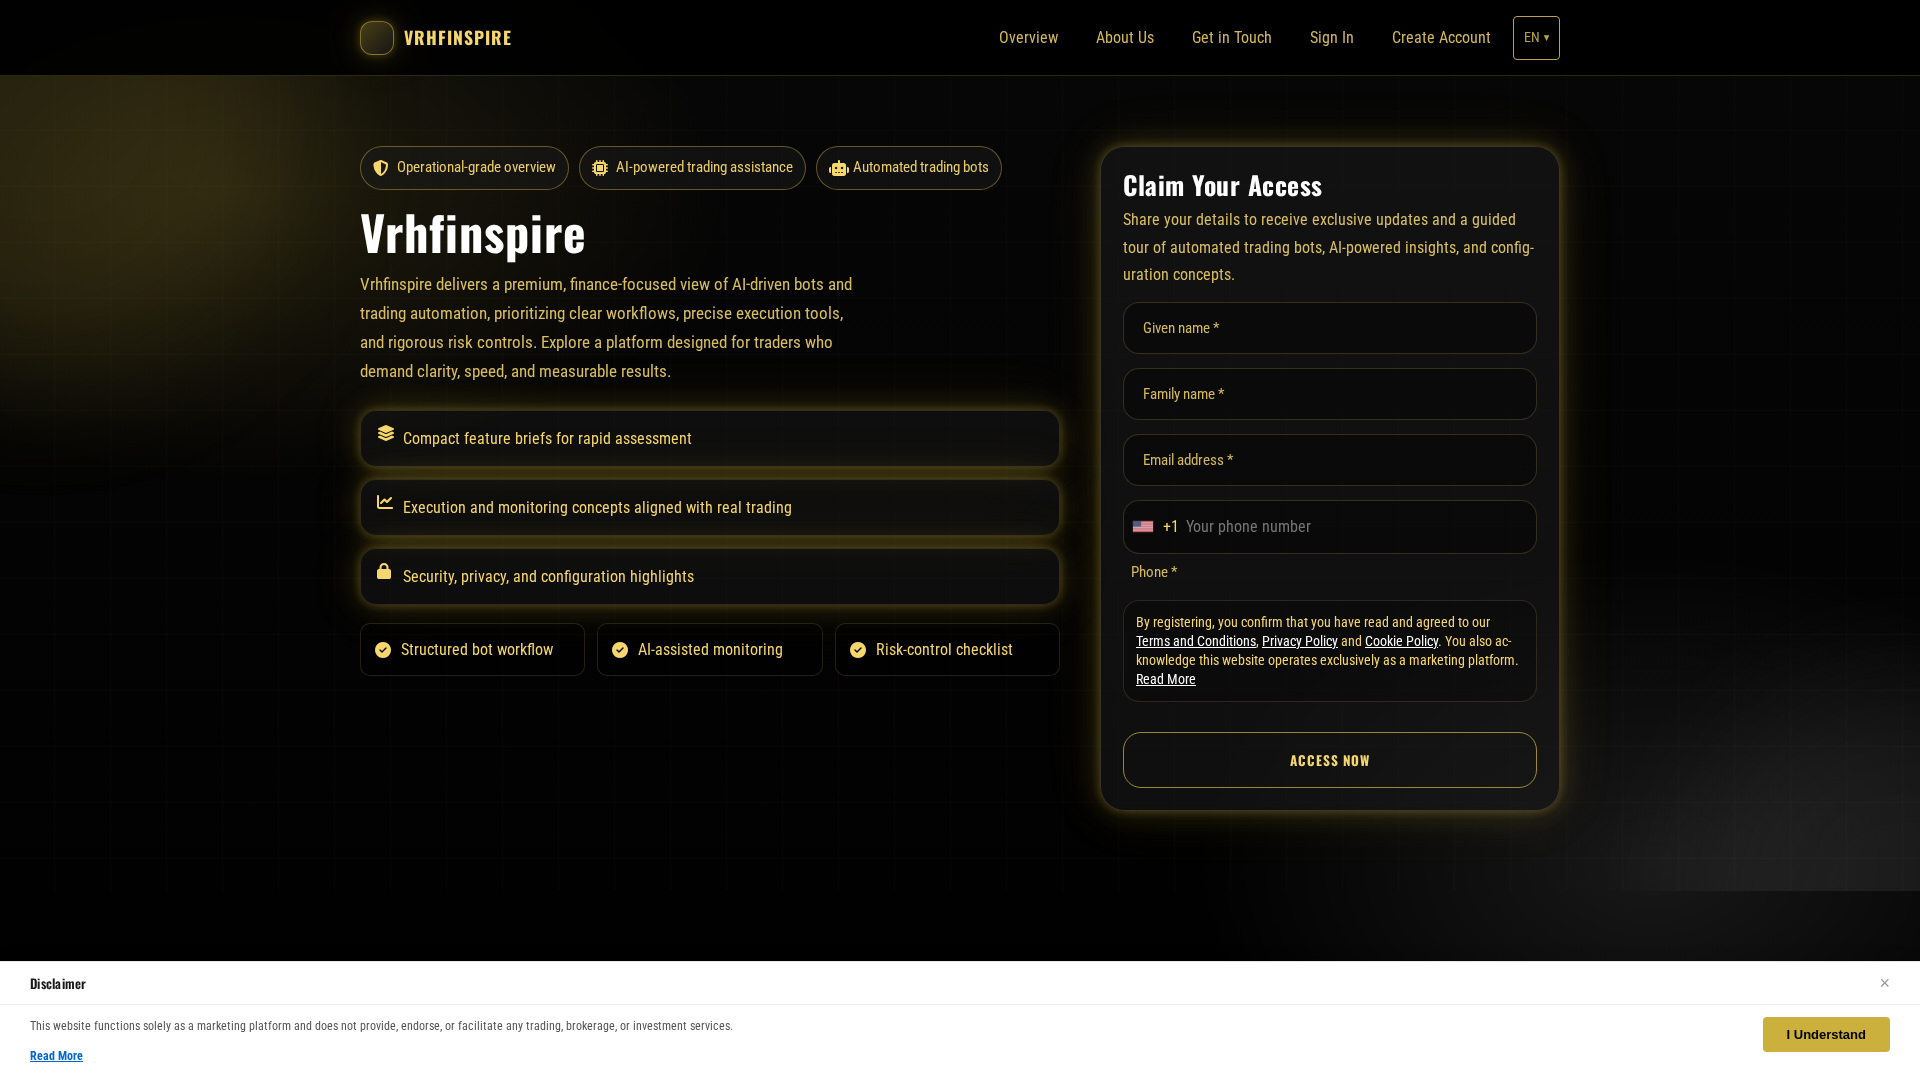Focus the Family name field
The height and width of the screenshot is (1080, 1920).
(1330, 394)
